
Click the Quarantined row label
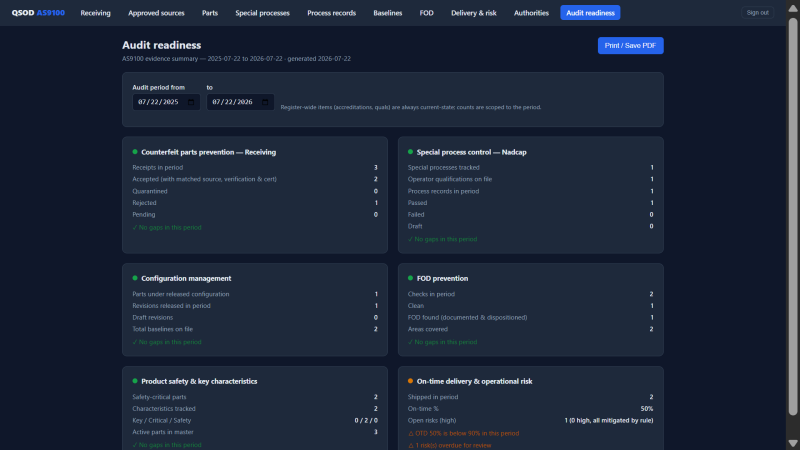pos(150,191)
